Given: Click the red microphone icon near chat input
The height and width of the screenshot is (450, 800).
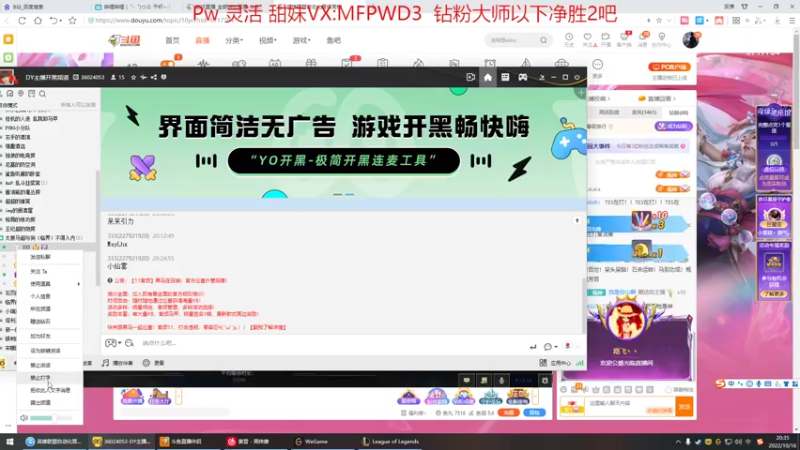Looking at the screenshot, I should pyautogui.click(x=567, y=346).
